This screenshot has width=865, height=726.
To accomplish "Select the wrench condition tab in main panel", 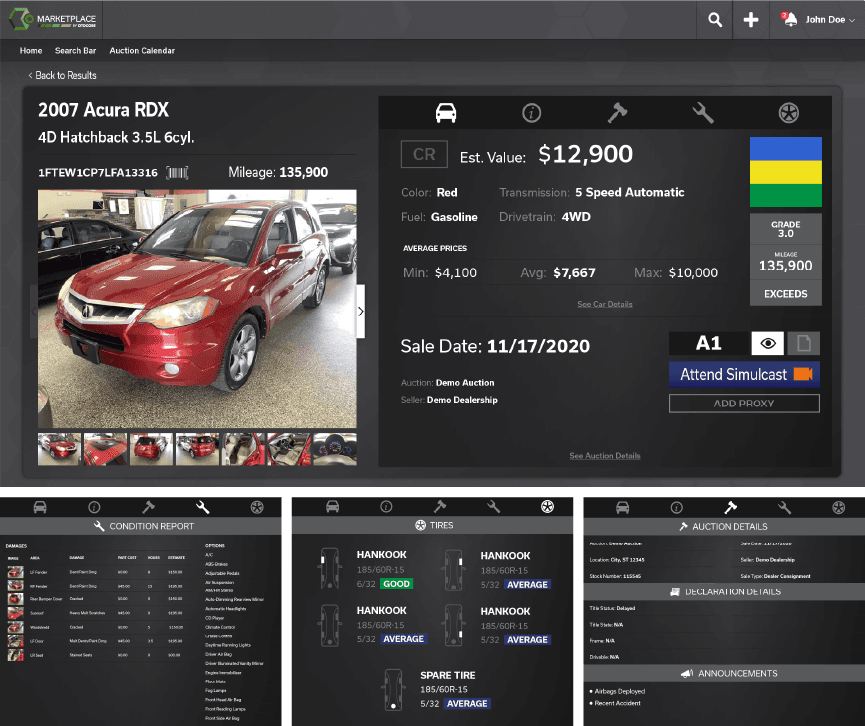I will point(703,113).
